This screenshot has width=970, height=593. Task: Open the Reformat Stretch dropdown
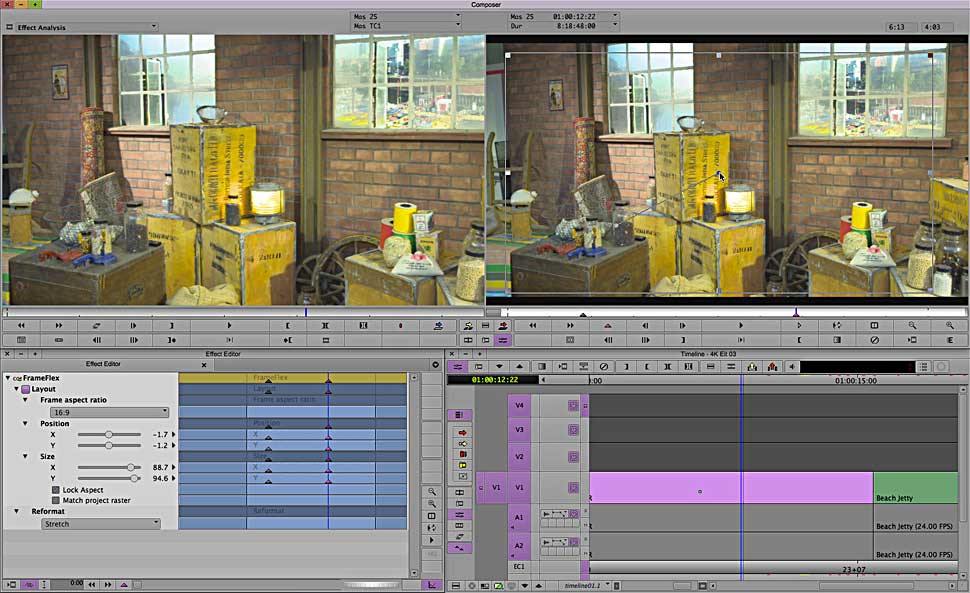[100, 523]
